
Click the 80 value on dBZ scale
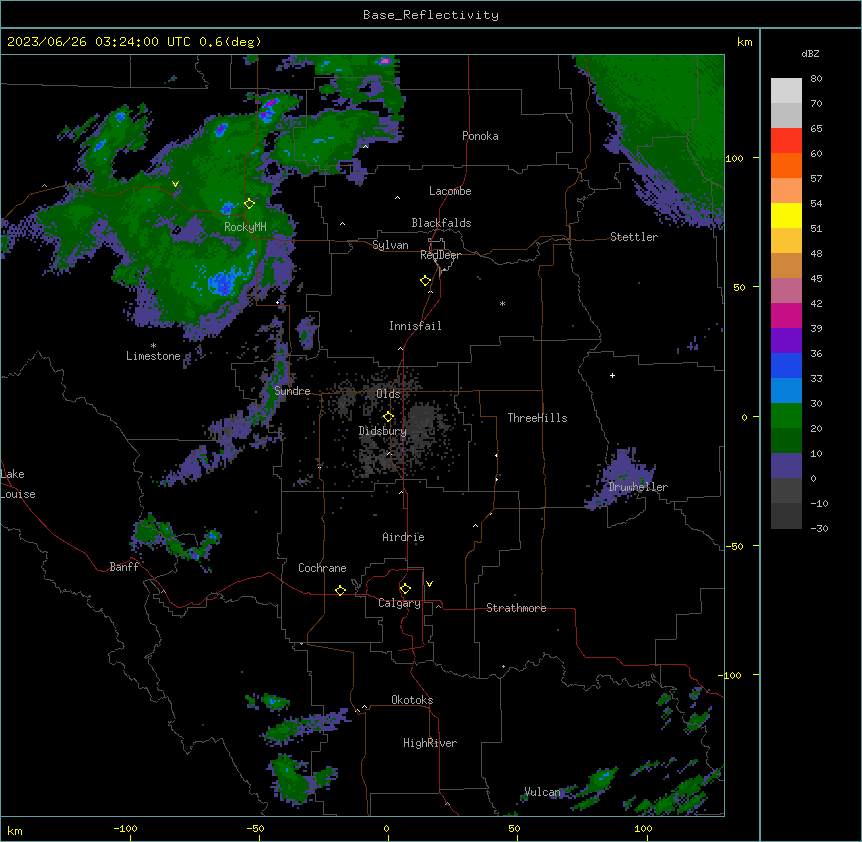[x=816, y=78]
